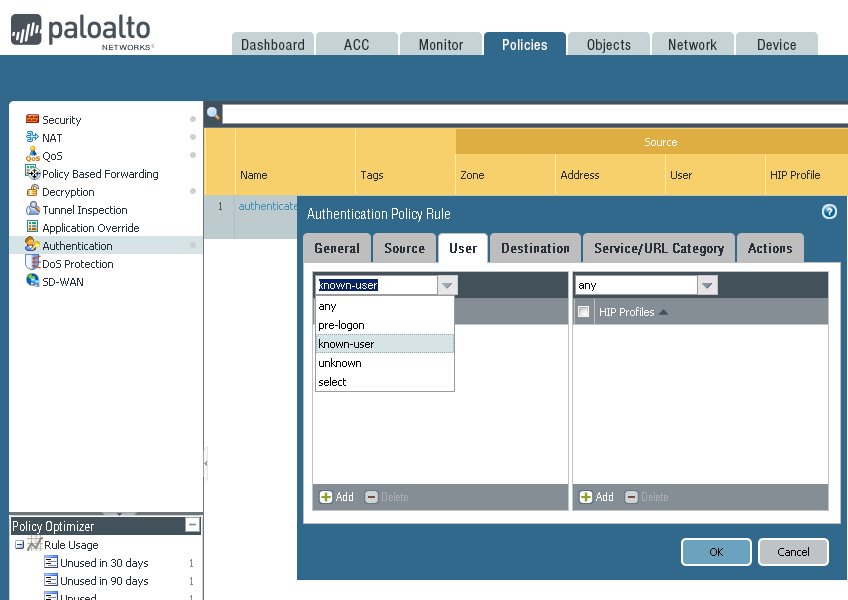Open the source user type dropdown arrow
This screenshot has width=848, height=600.
point(447,285)
